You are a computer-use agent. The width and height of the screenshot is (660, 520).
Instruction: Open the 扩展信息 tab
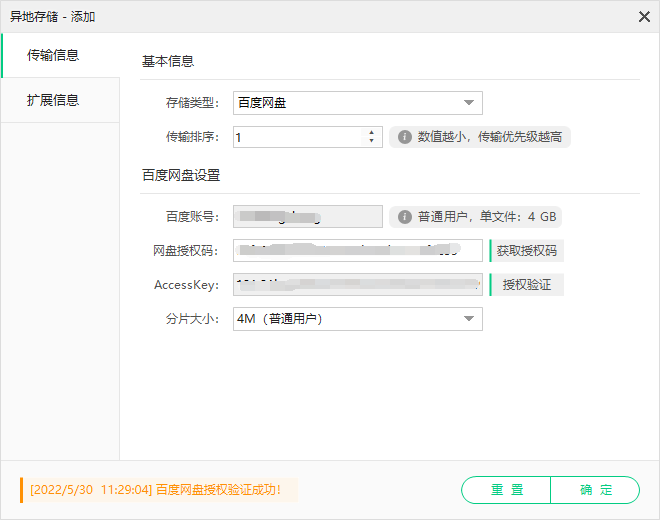(x=60, y=100)
